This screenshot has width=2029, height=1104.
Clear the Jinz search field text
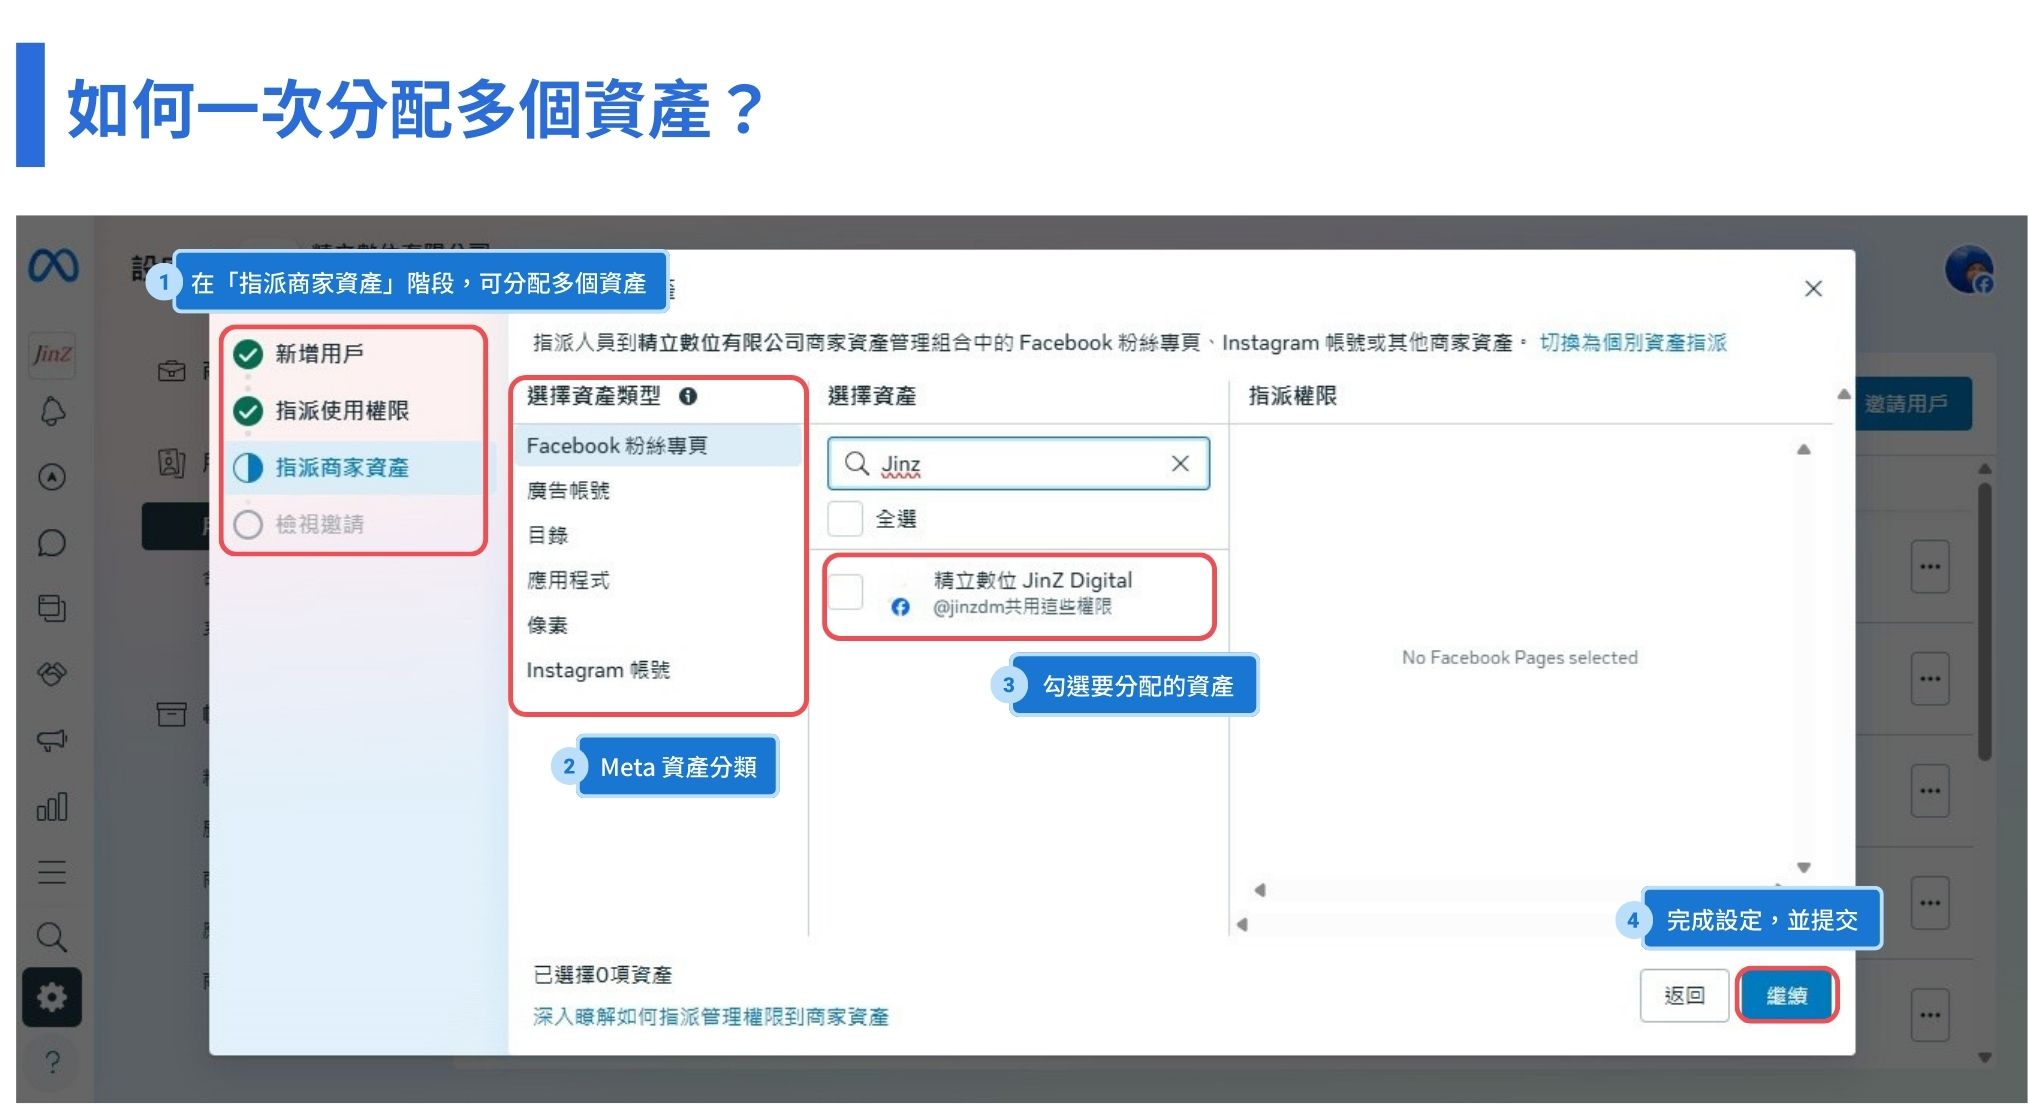tap(1180, 463)
